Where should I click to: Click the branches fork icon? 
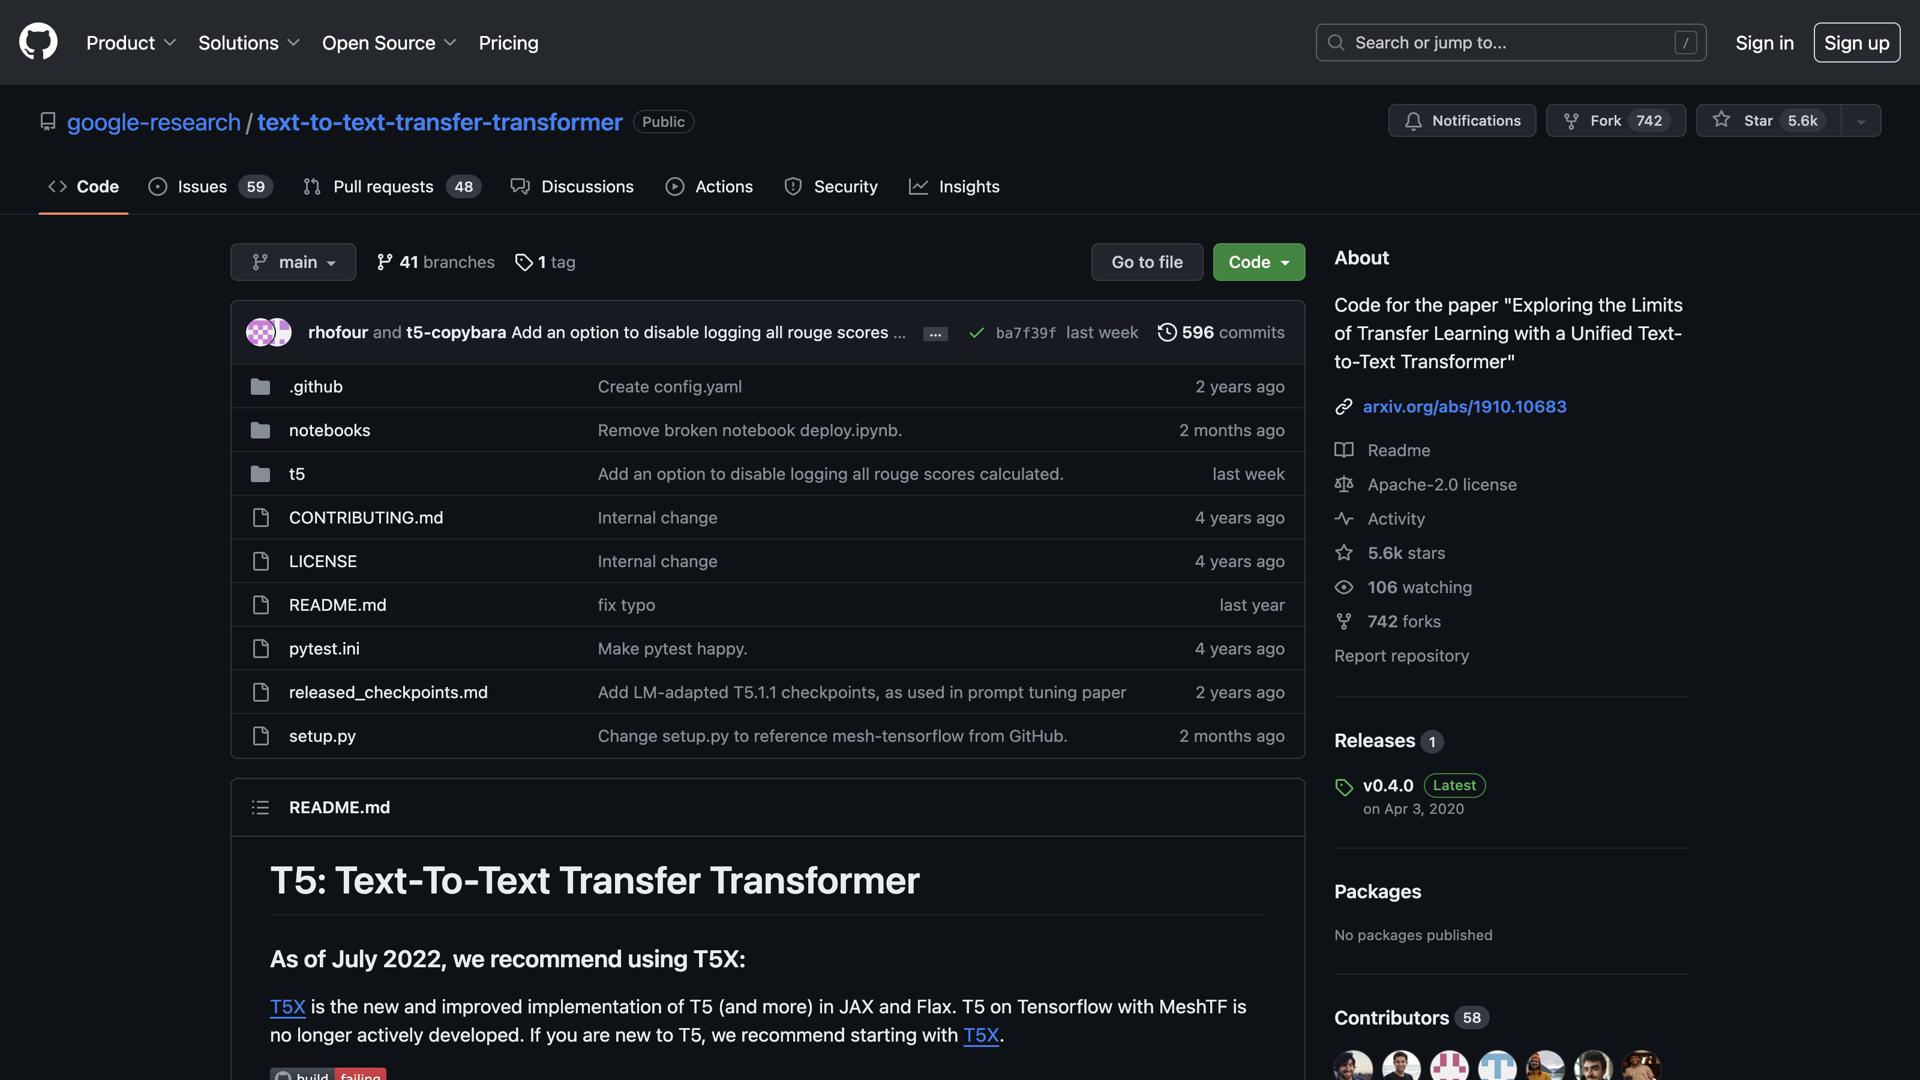[384, 262]
